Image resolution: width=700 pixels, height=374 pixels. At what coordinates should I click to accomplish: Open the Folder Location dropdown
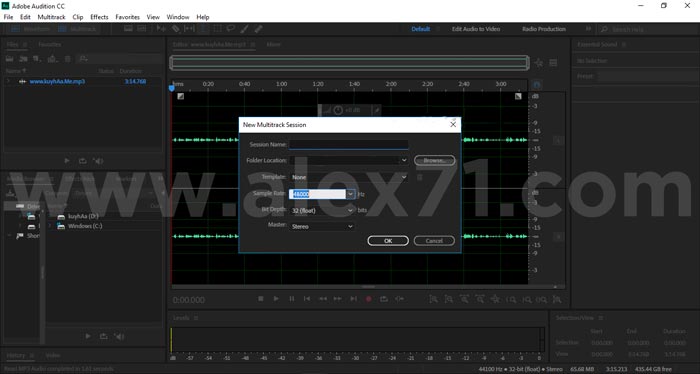point(404,160)
